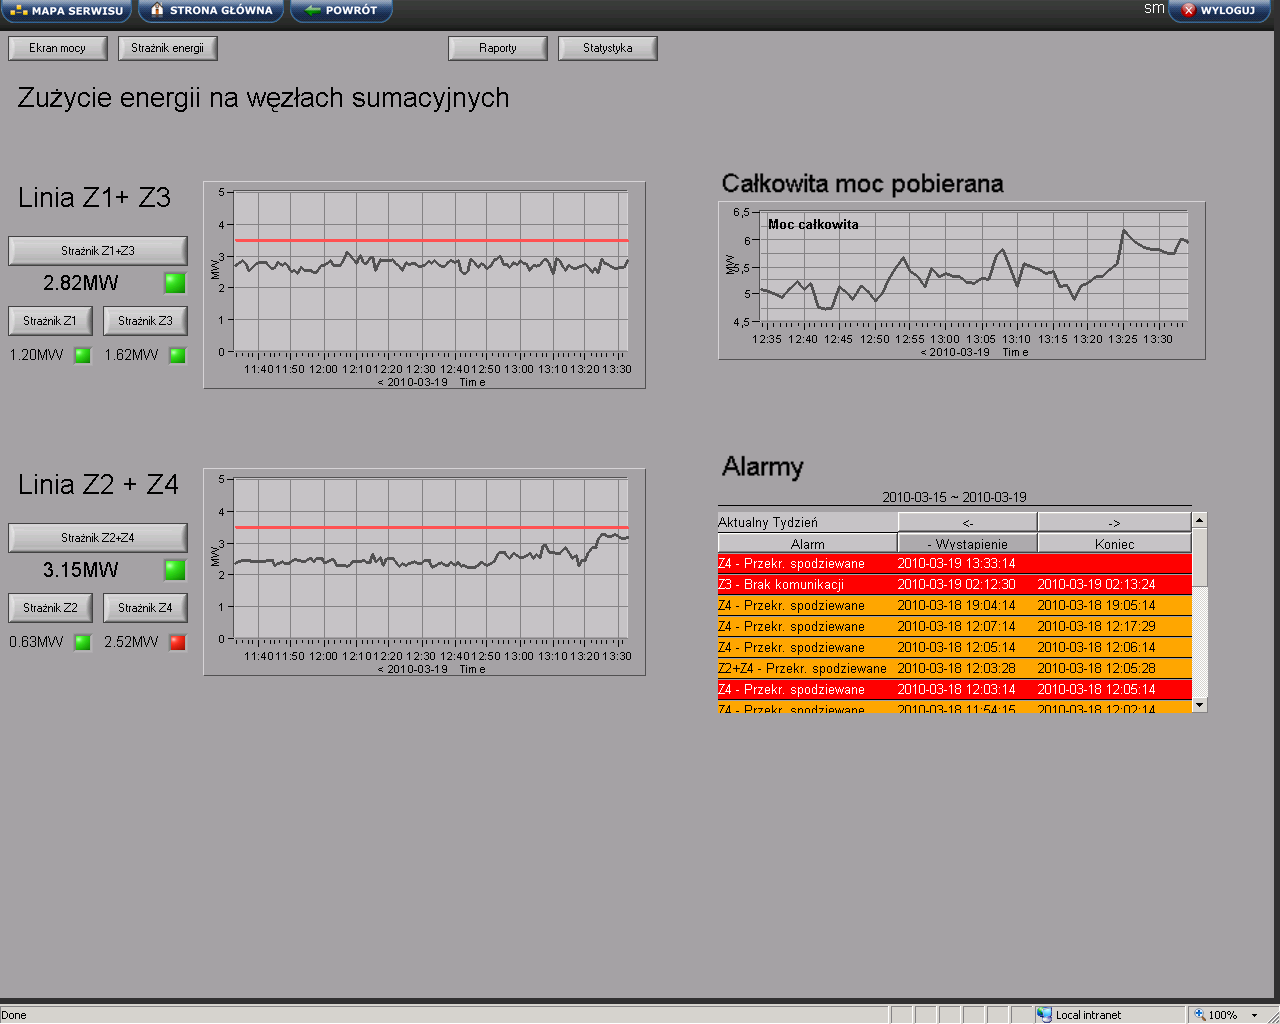This screenshot has height=1024, width=1280.
Task: Click the up arrow on the alarm list scrollbar
Action: pos(1199,520)
